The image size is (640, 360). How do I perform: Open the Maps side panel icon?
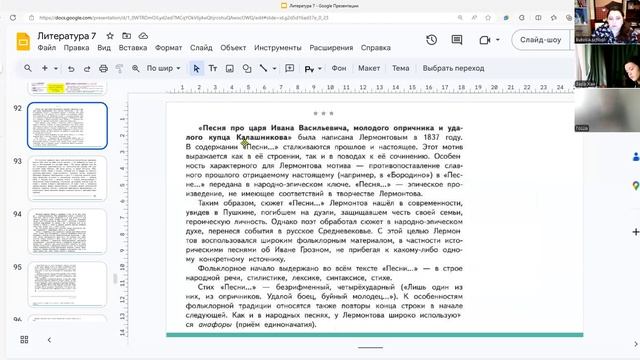[635, 186]
